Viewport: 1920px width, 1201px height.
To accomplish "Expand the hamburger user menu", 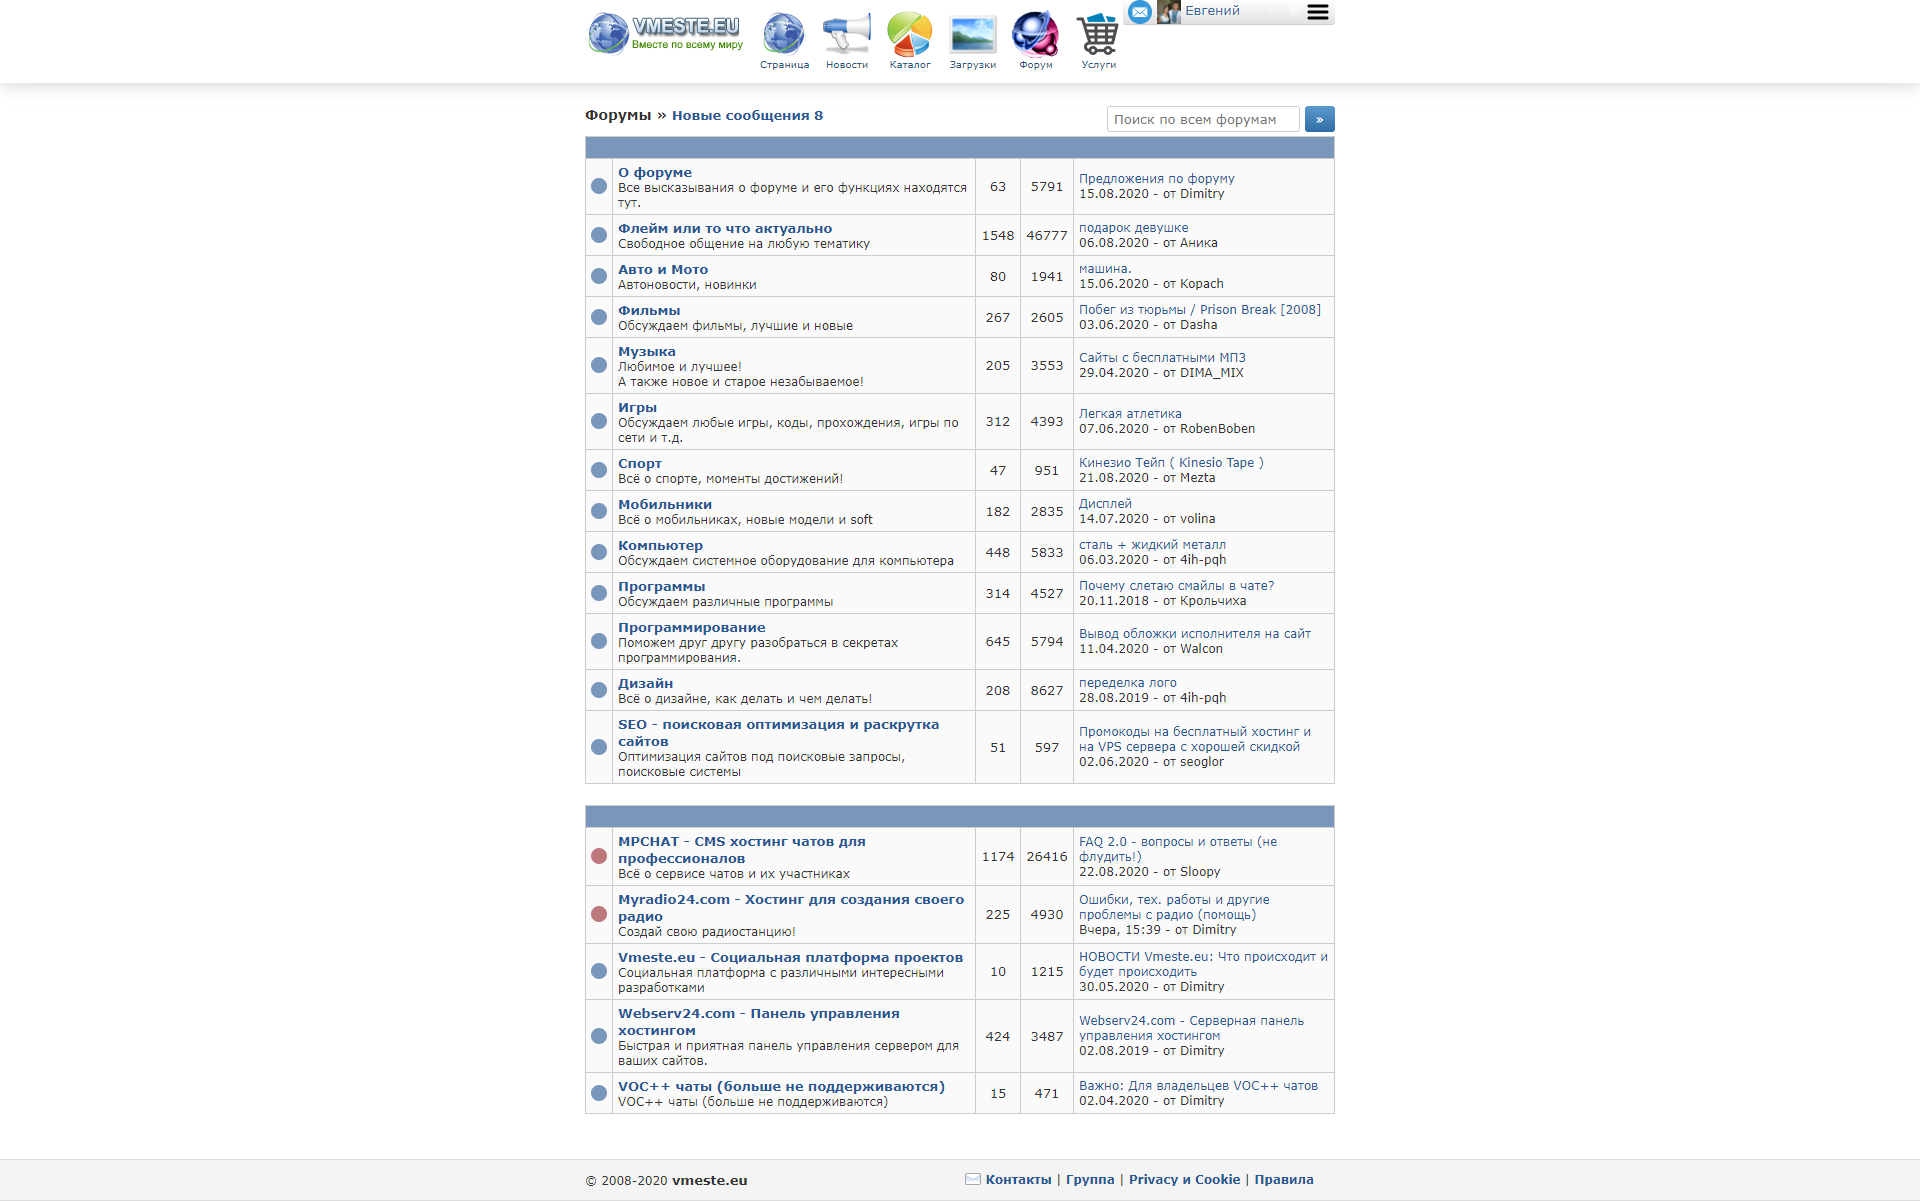I will click(x=1317, y=12).
